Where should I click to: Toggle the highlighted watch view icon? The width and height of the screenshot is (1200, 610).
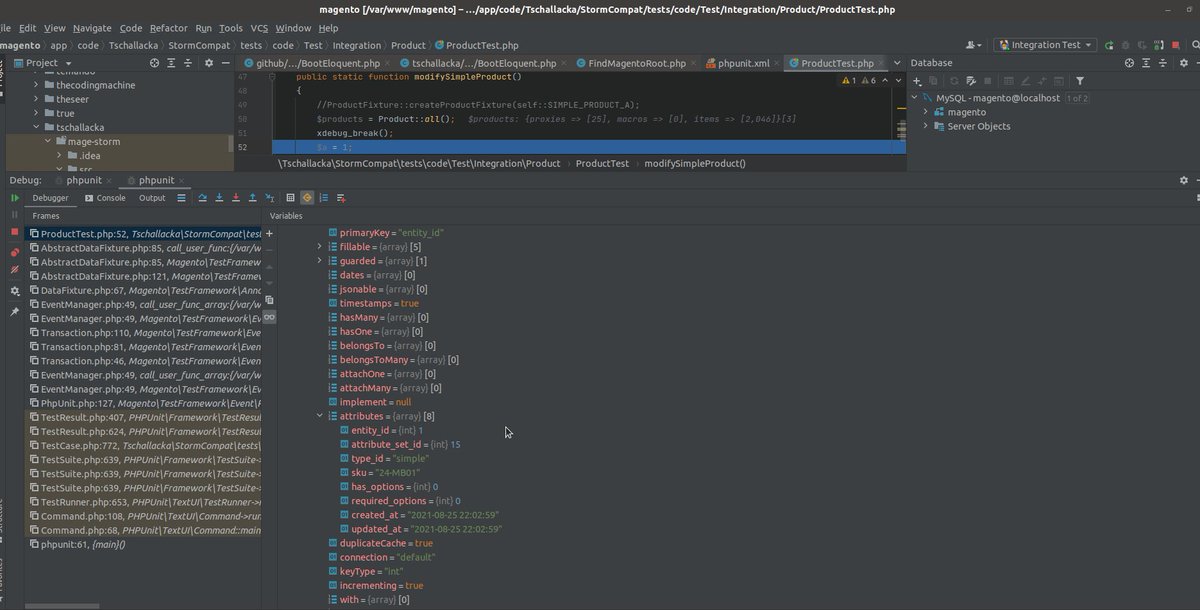click(x=307, y=198)
